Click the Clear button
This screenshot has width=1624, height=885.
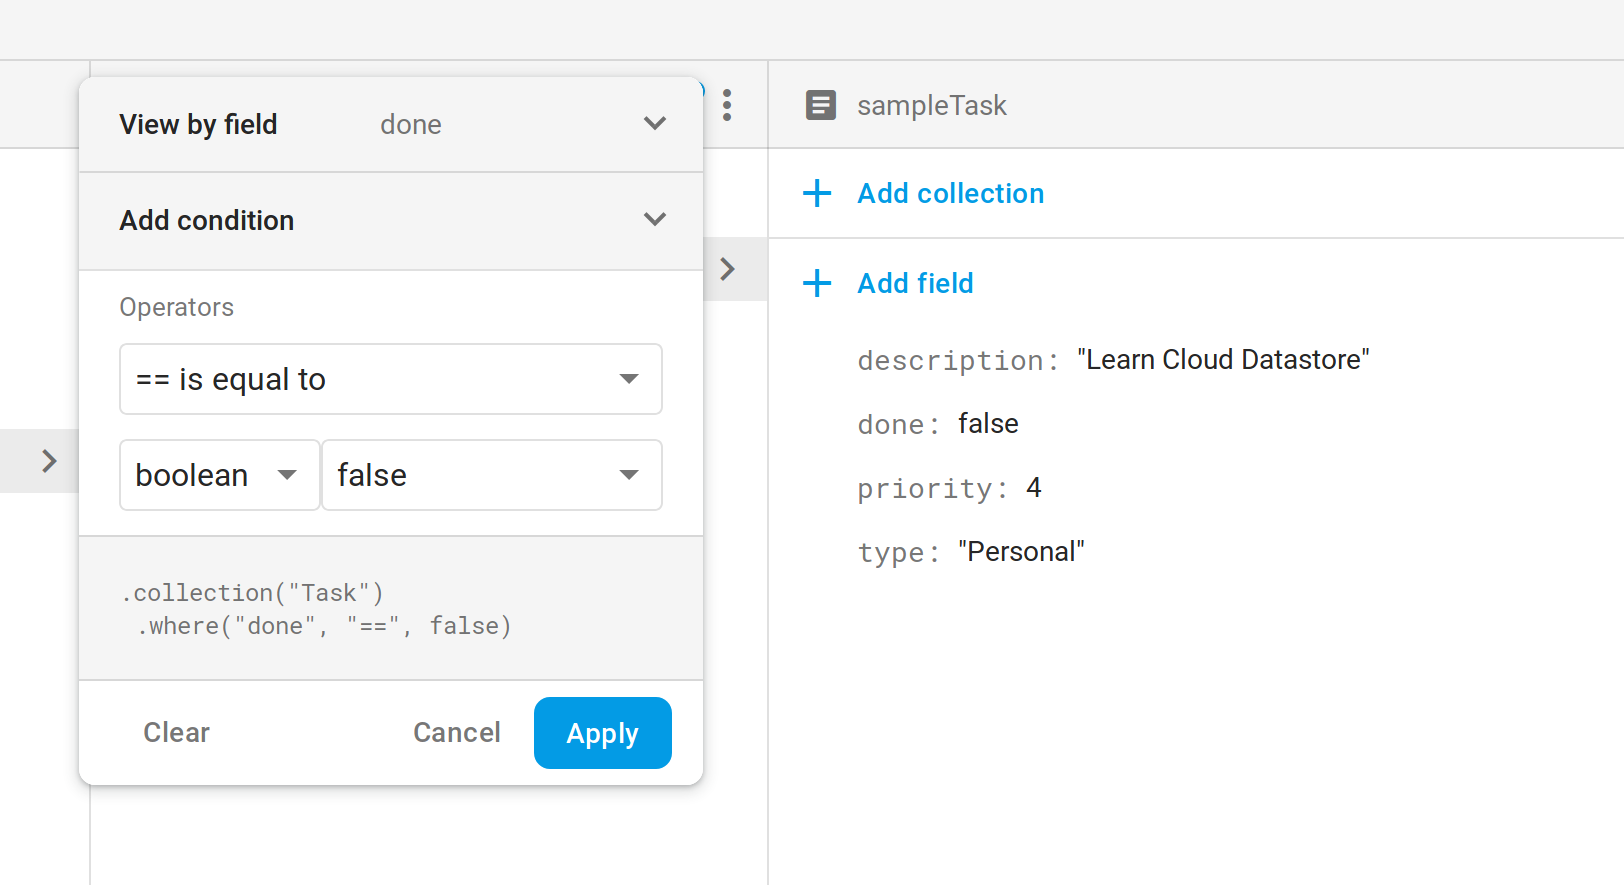coord(177,733)
